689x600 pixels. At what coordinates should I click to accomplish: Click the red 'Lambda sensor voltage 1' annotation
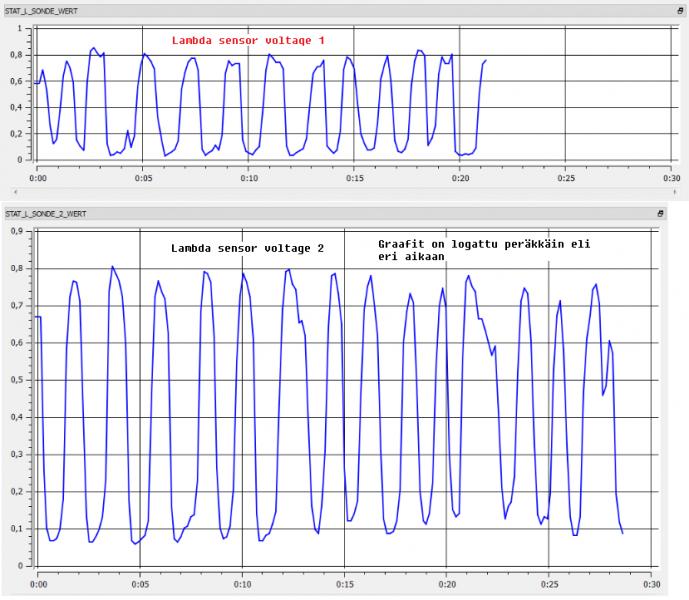click(248, 40)
